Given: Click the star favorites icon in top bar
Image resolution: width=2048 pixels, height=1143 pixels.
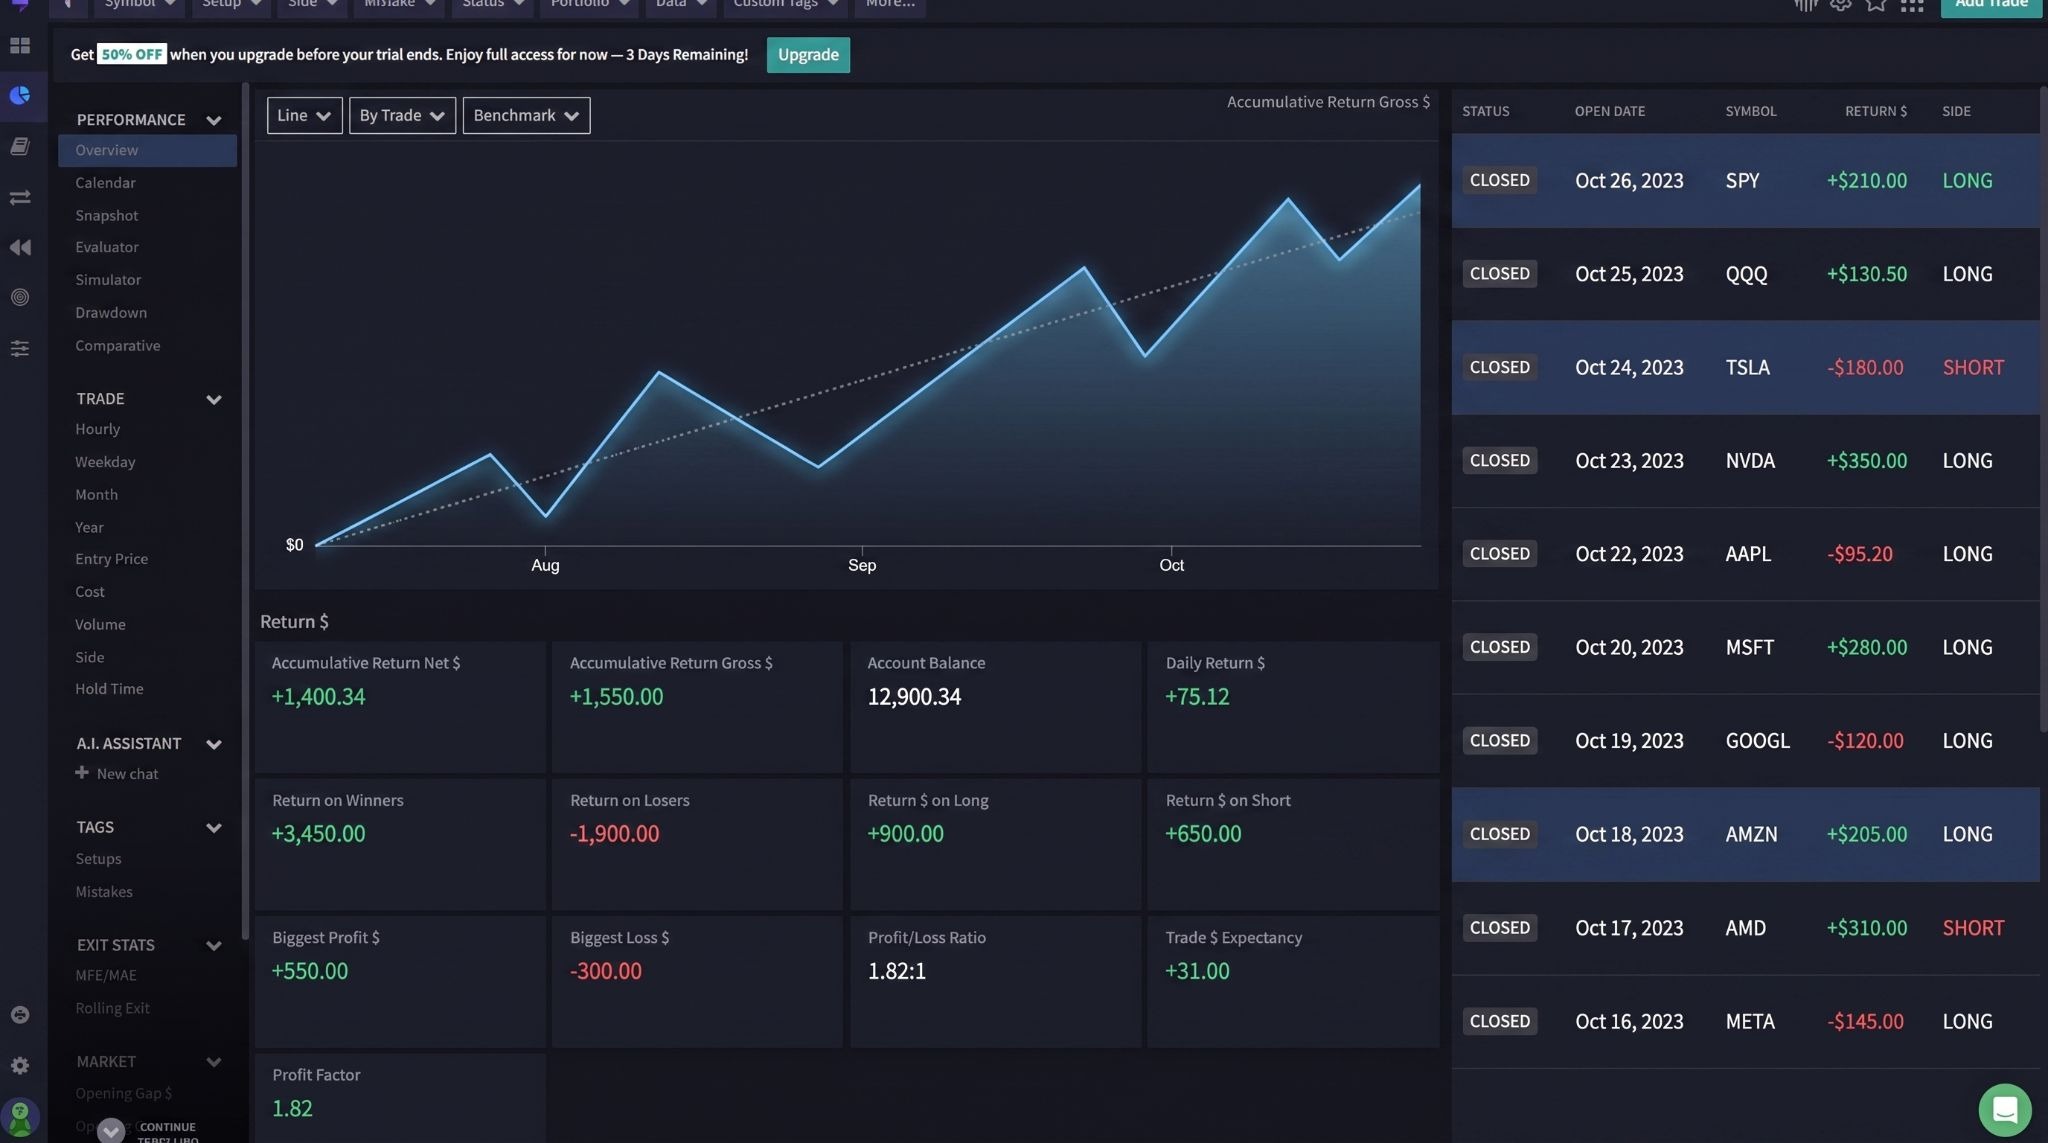Looking at the screenshot, I should click(x=1876, y=4).
